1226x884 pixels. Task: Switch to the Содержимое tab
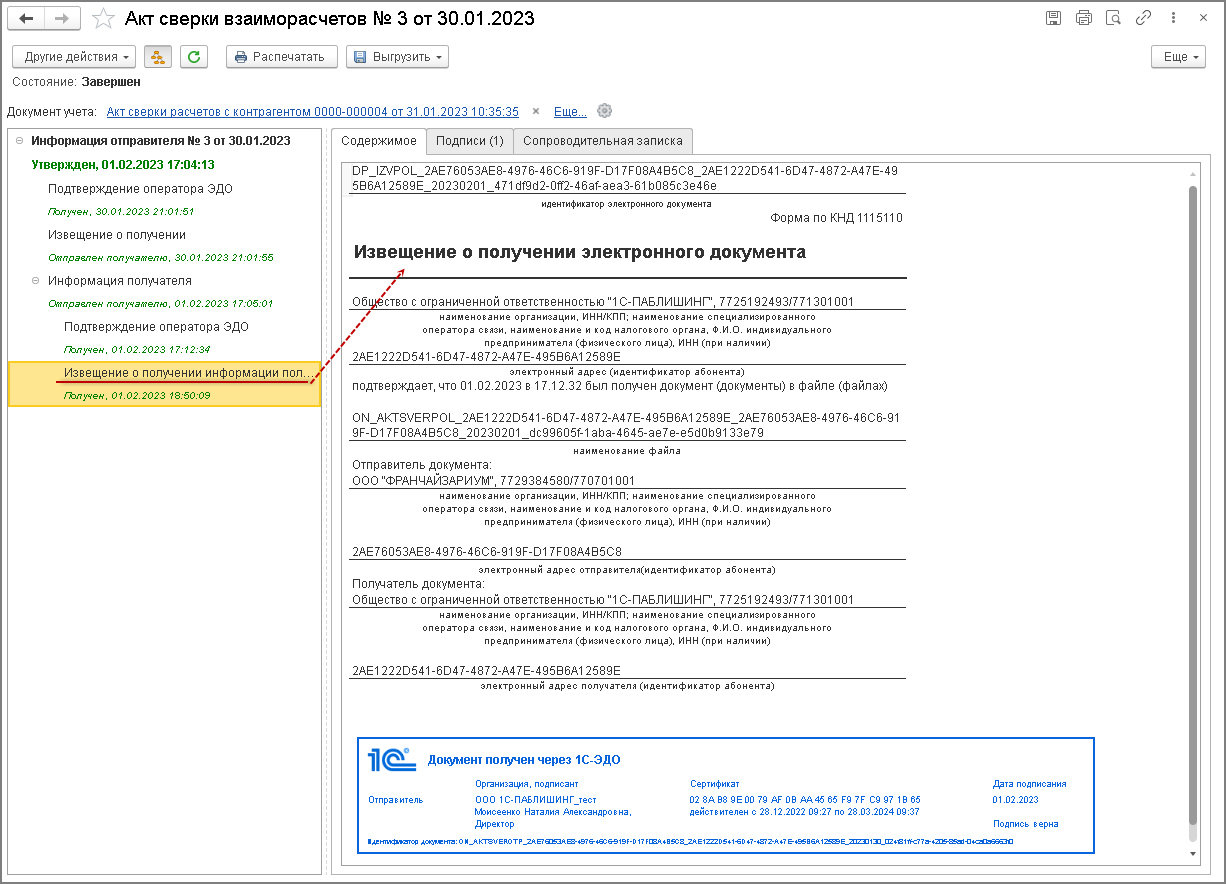(x=377, y=141)
